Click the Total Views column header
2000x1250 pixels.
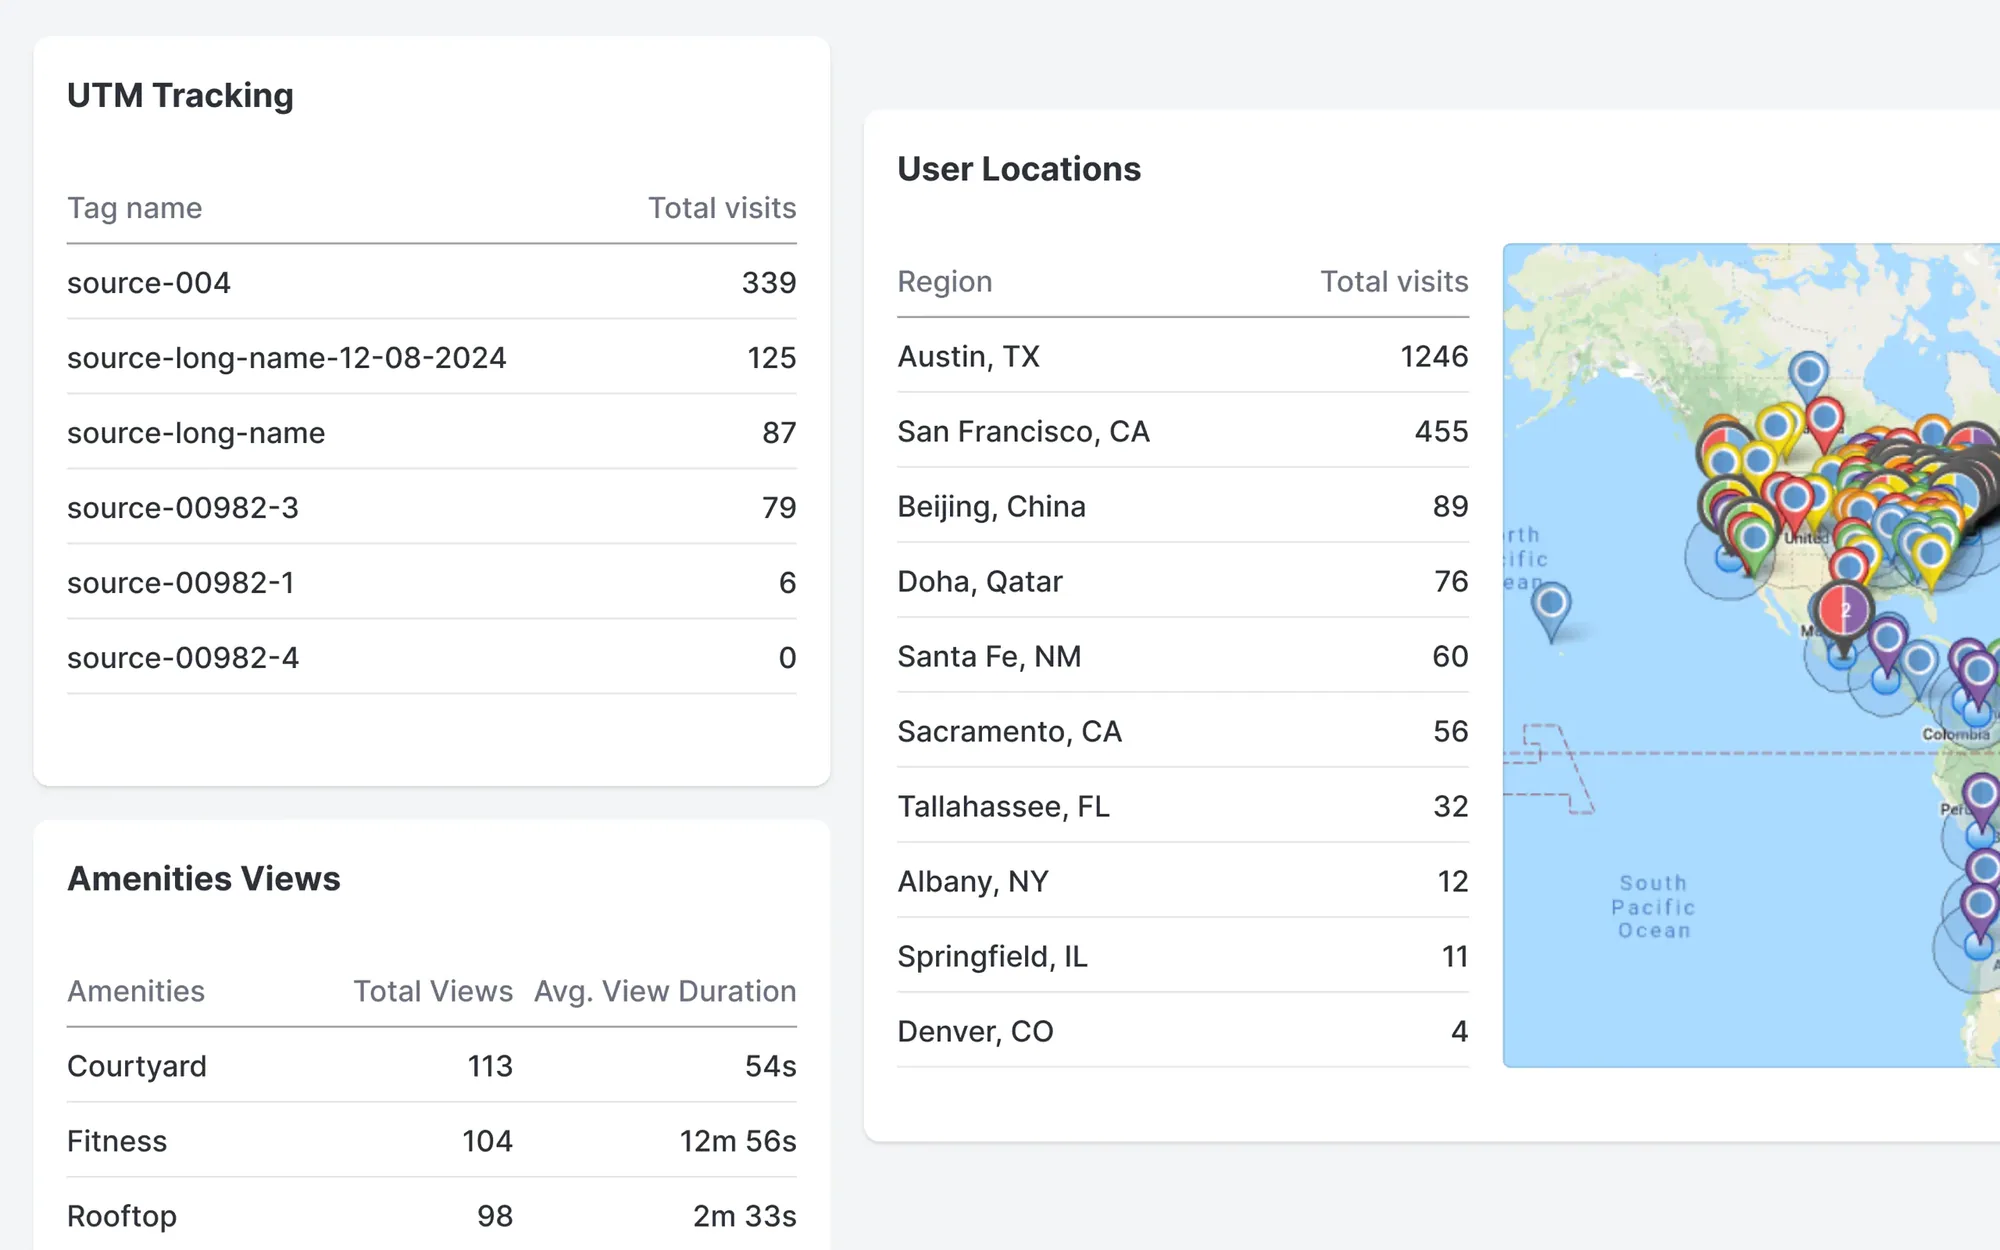pyautogui.click(x=433, y=991)
